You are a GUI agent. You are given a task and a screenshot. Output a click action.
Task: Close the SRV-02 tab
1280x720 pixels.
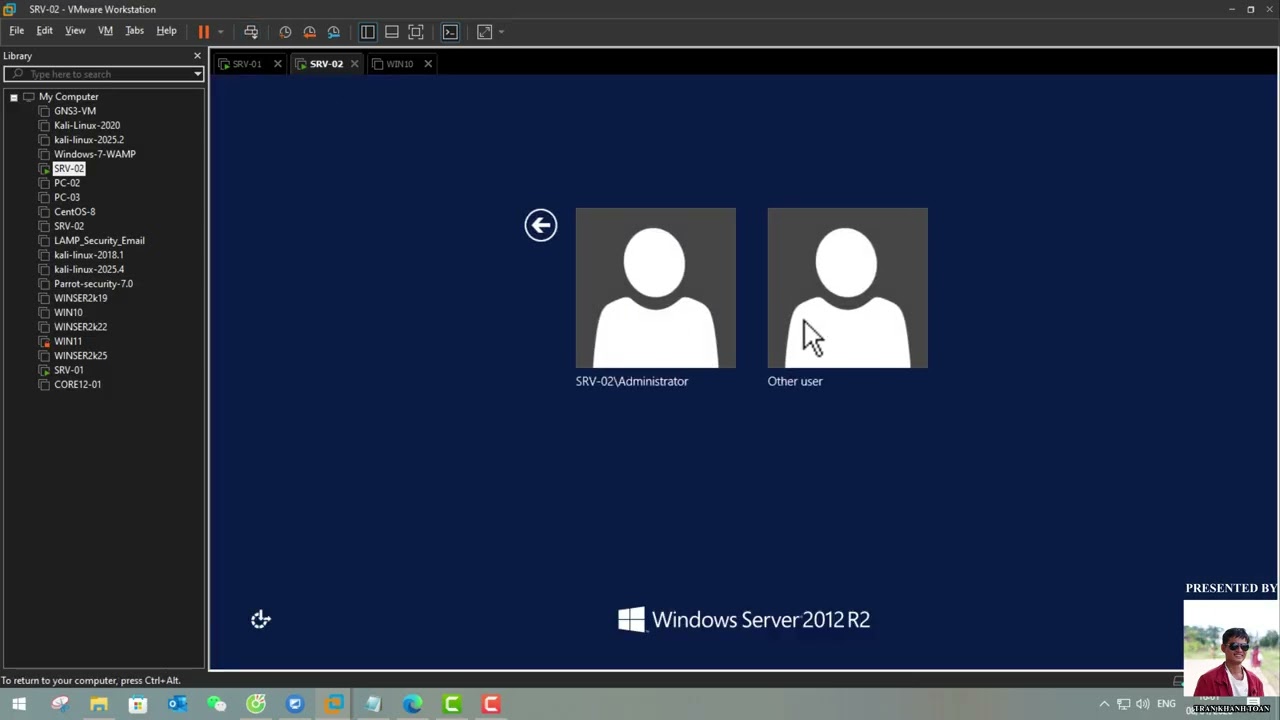(x=354, y=64)
